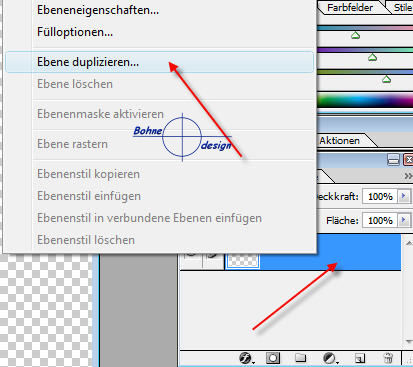413x367 pixels.
Task: Create a new layer group folder
Action: pyautogui.click(x=301, y=358)
